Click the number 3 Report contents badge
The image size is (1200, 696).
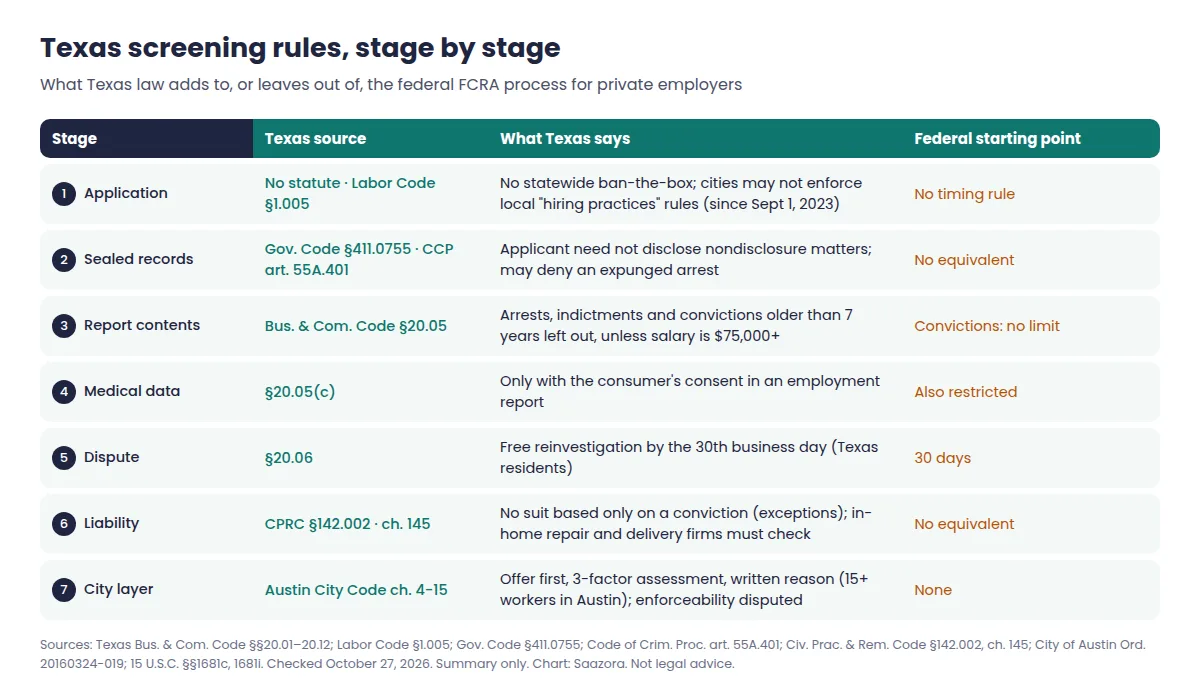[64, 326]
